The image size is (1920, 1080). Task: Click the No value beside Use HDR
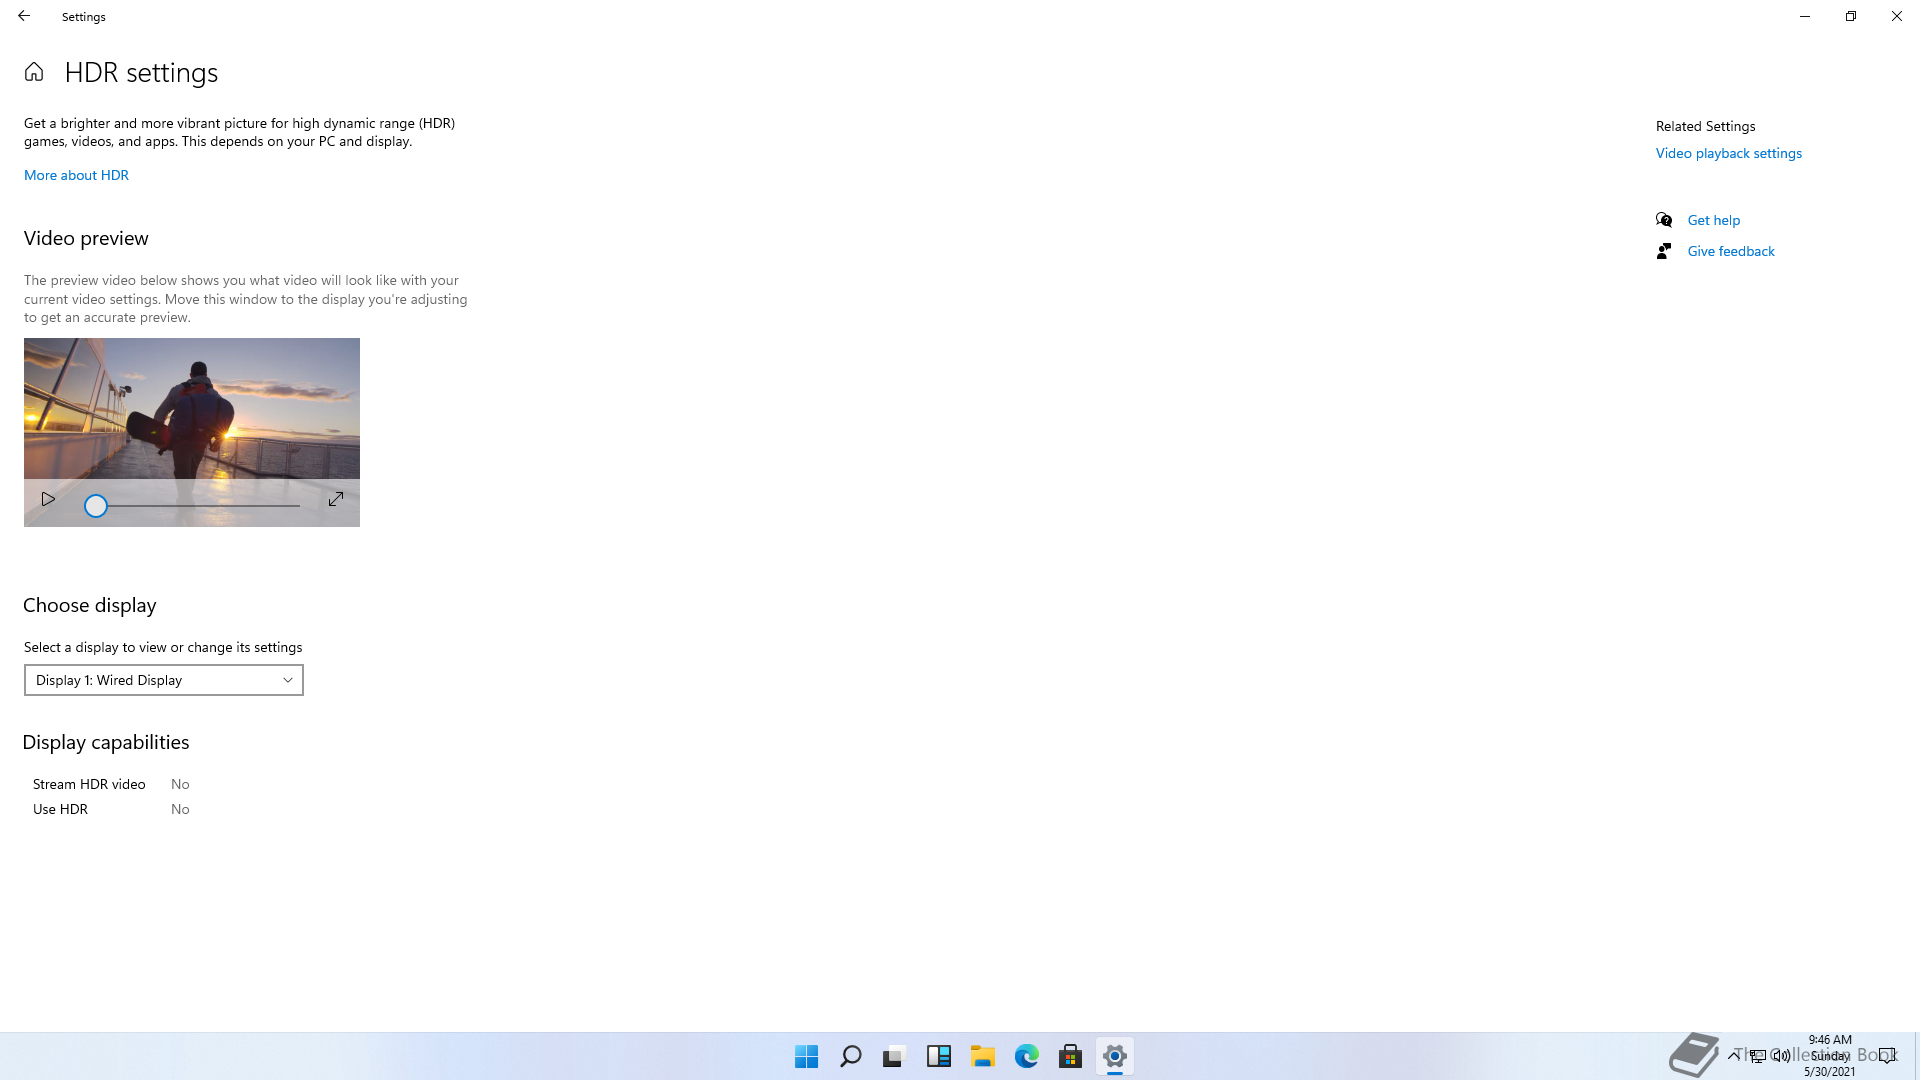[180, 809]
